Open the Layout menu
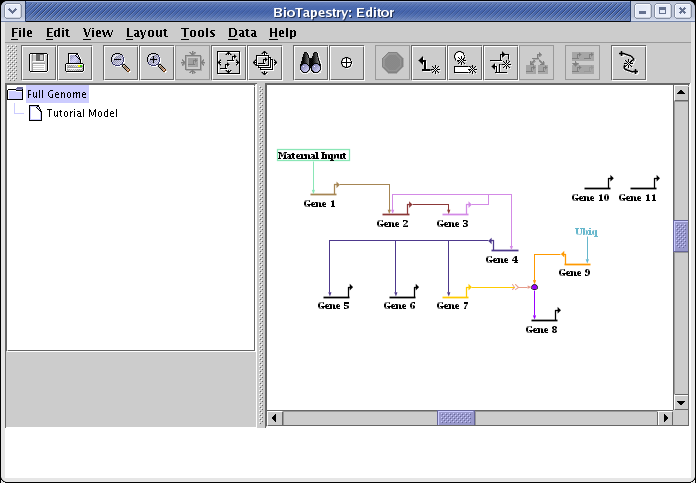This screenshot has width=696, height=483. click(x=146, y=32)
